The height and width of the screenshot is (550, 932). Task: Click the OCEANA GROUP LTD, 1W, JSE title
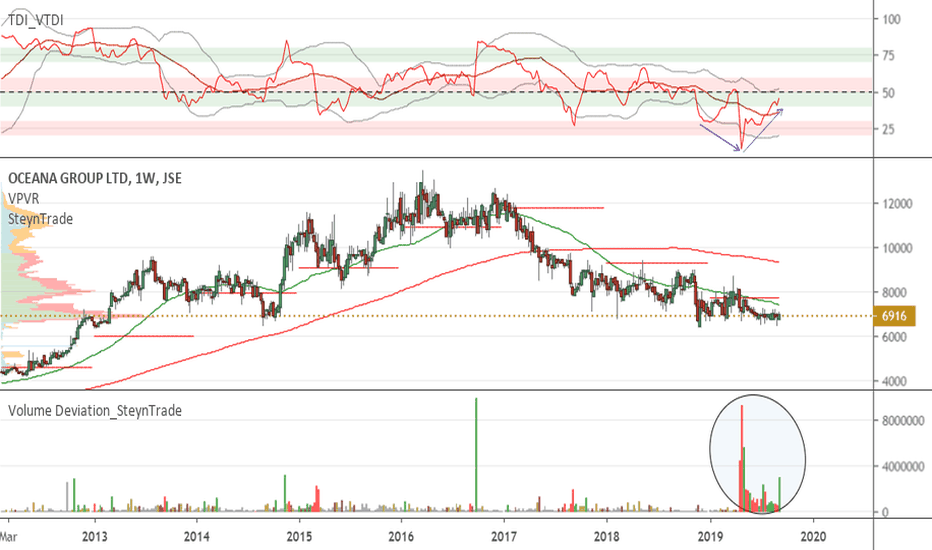click(x=95, y=178)
